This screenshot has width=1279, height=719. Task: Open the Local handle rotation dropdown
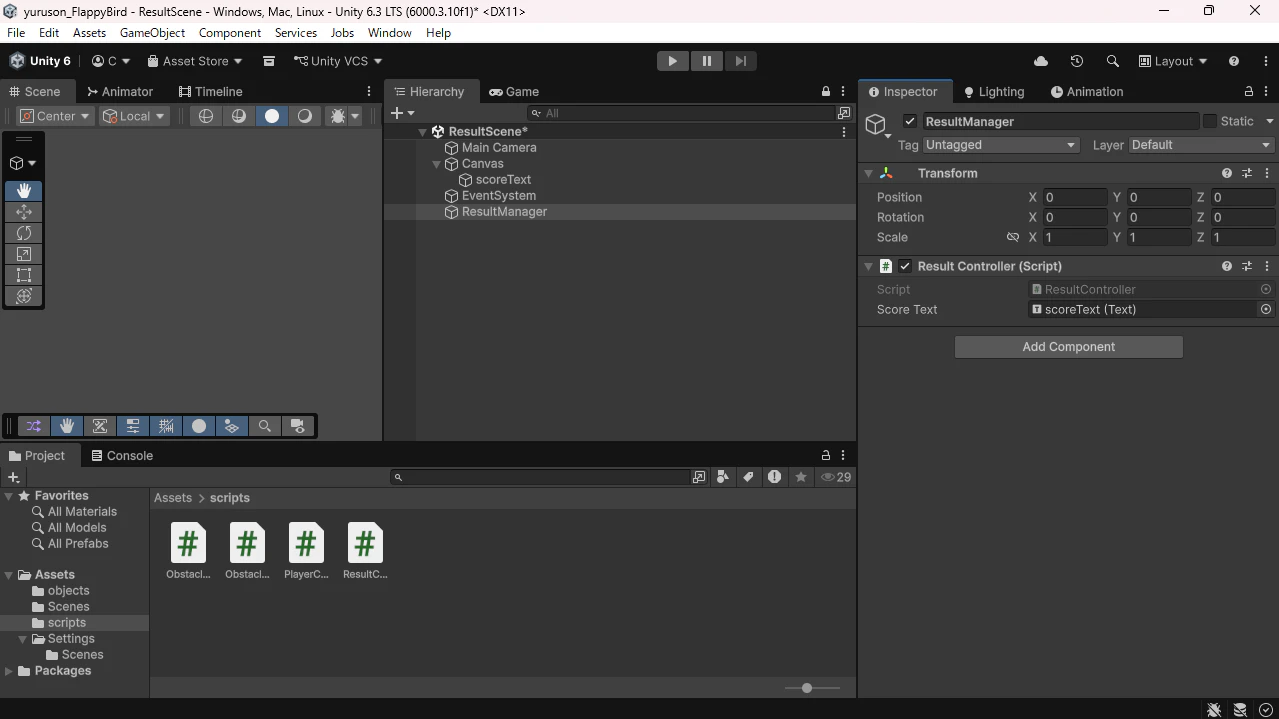(133, 116)
